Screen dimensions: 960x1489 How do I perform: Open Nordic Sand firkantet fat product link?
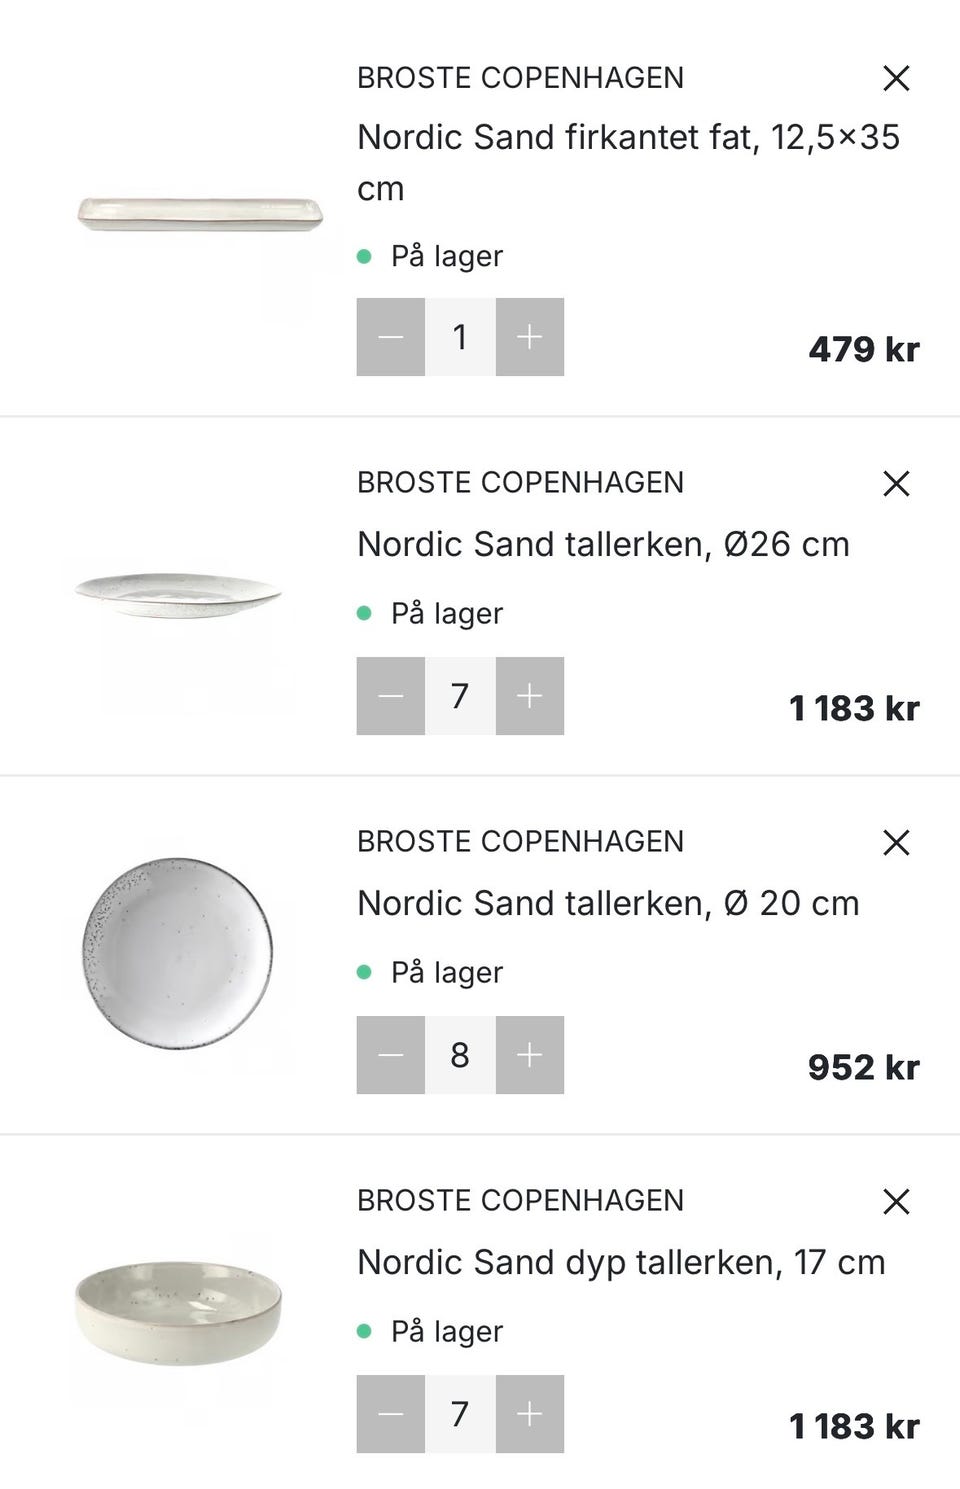point(628,138)
